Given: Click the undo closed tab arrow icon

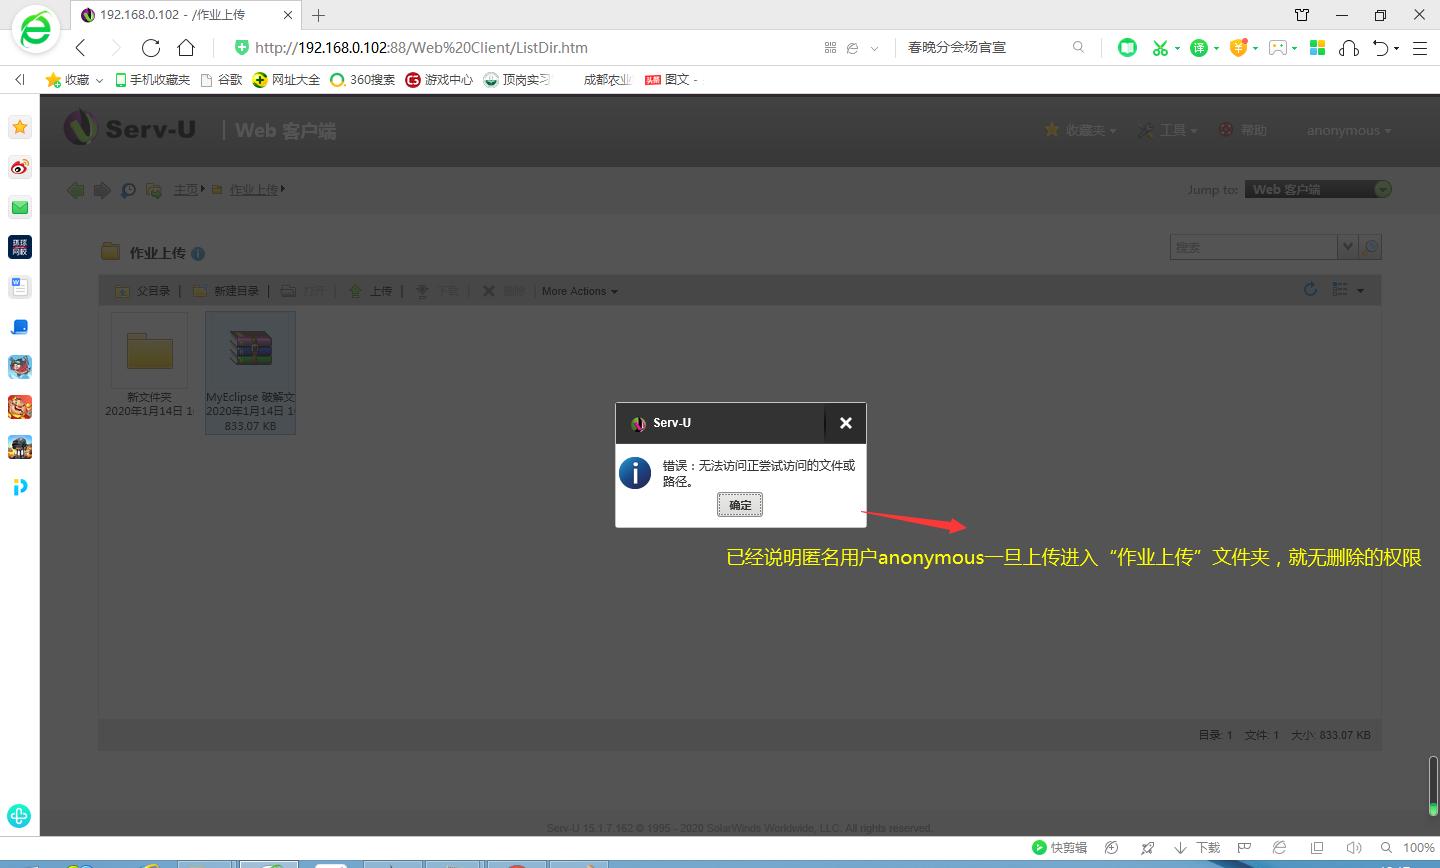Looking at the screenshot, I should [x=1381, y=47].
